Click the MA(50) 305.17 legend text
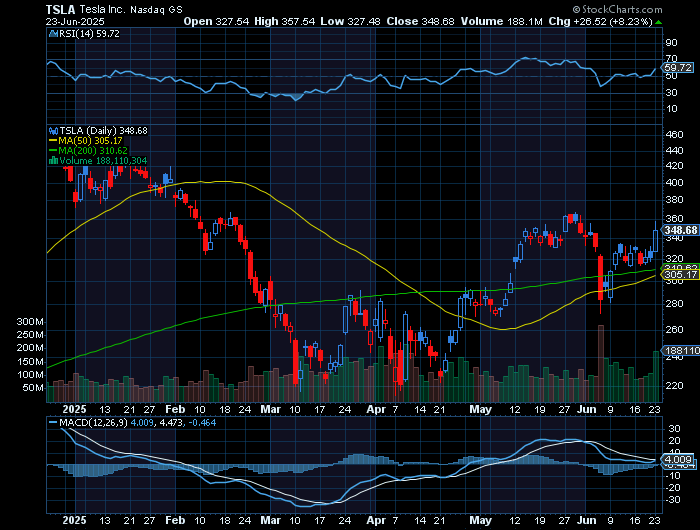Screen dimensions: 700x530 (91, 141)
